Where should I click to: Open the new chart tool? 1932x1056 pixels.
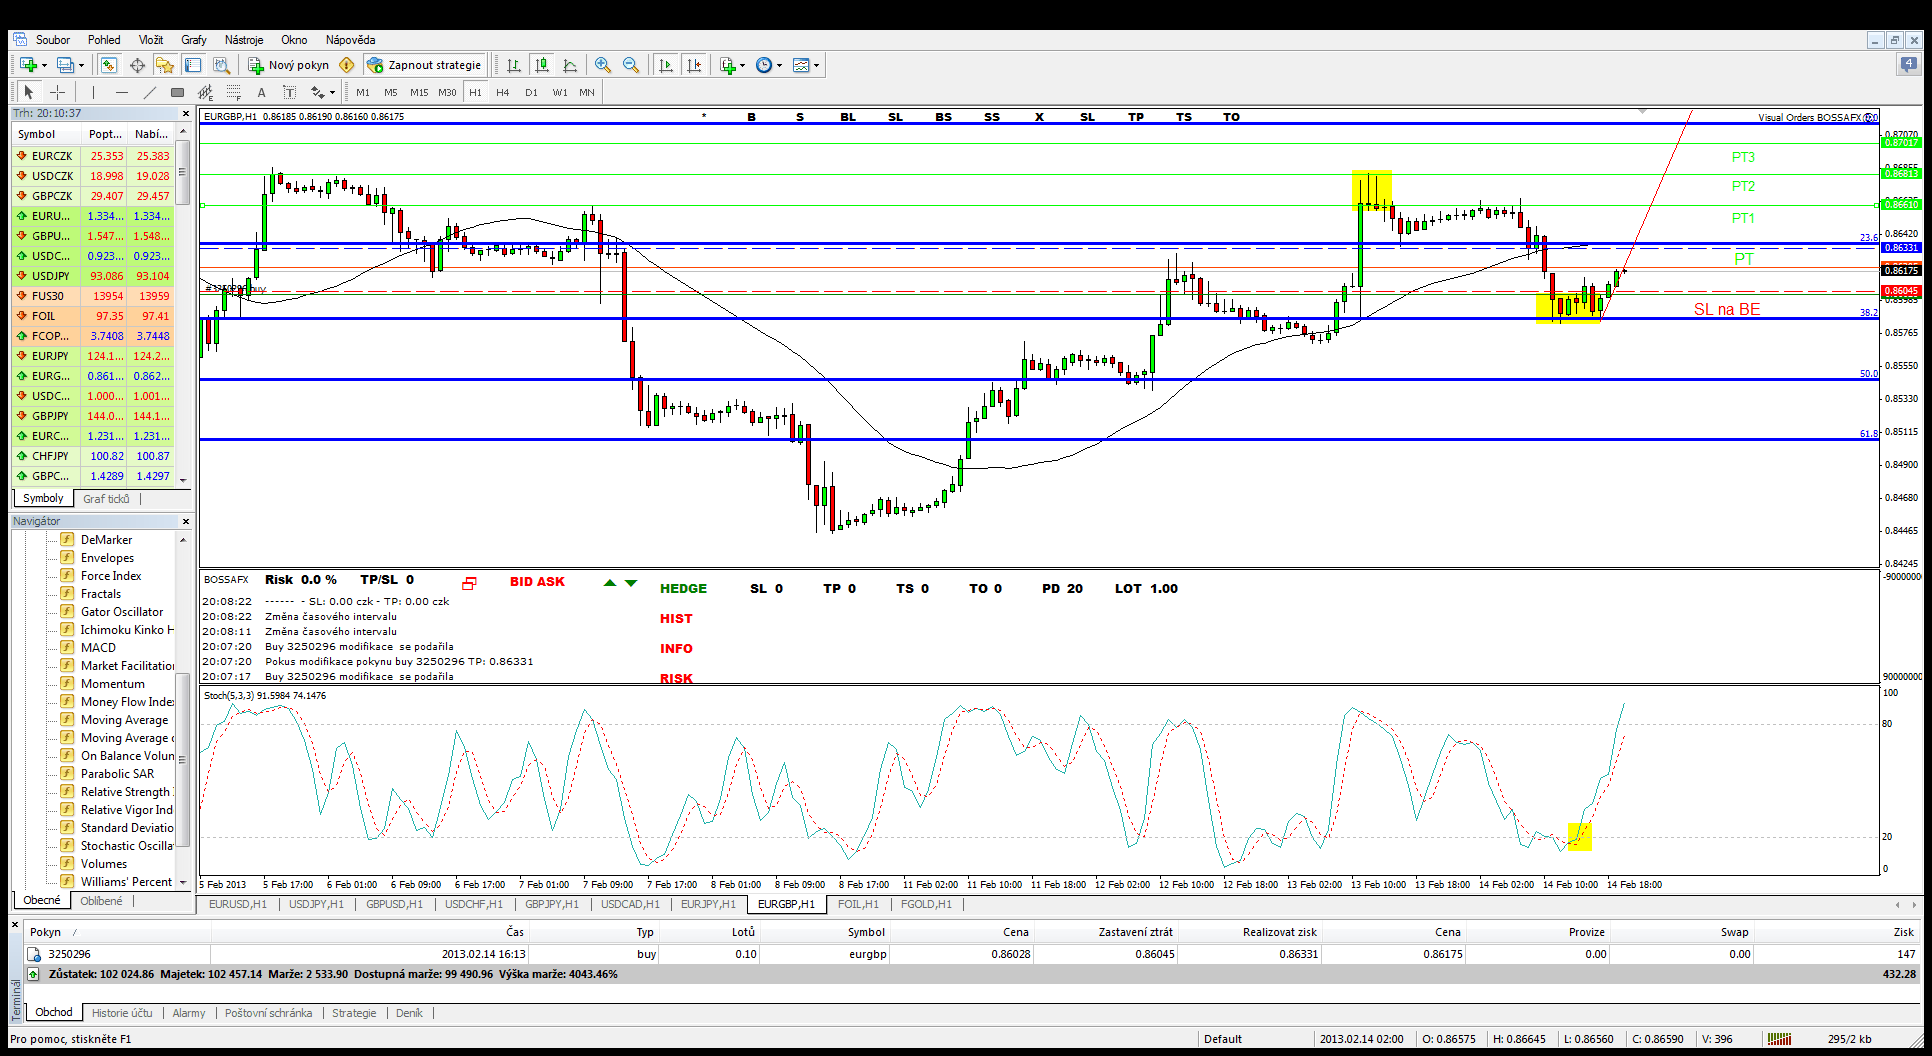click(x=28, y=65)
